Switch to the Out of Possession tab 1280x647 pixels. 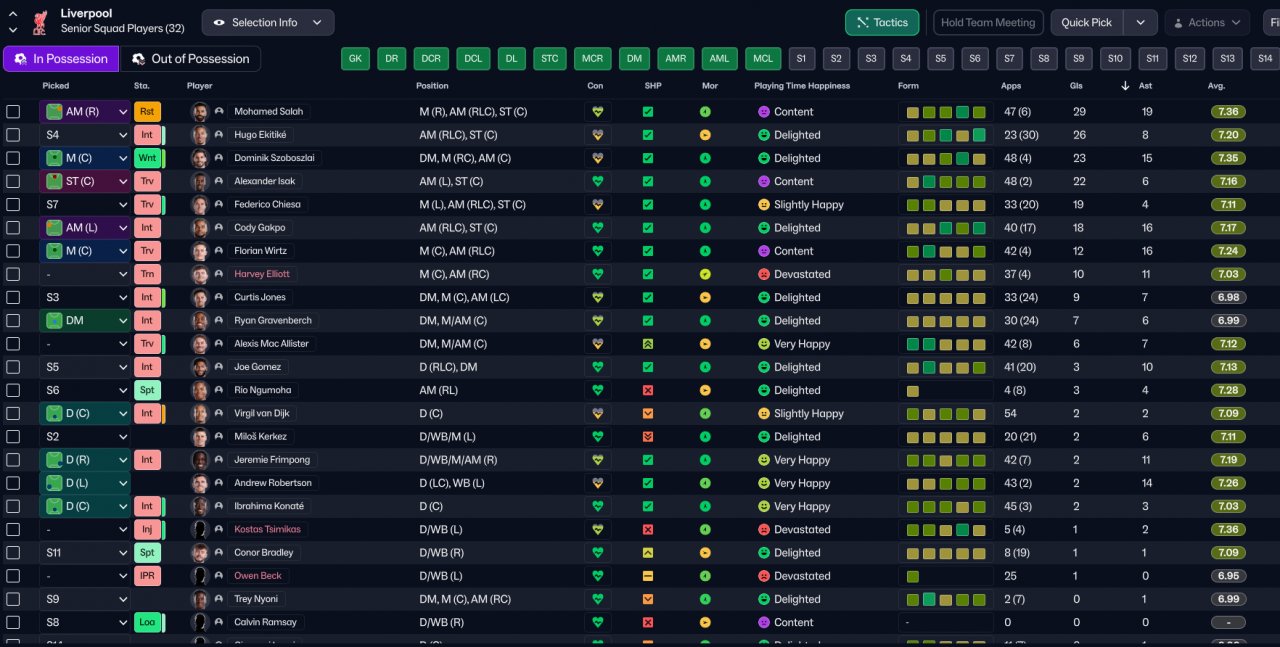coord(190,59)
